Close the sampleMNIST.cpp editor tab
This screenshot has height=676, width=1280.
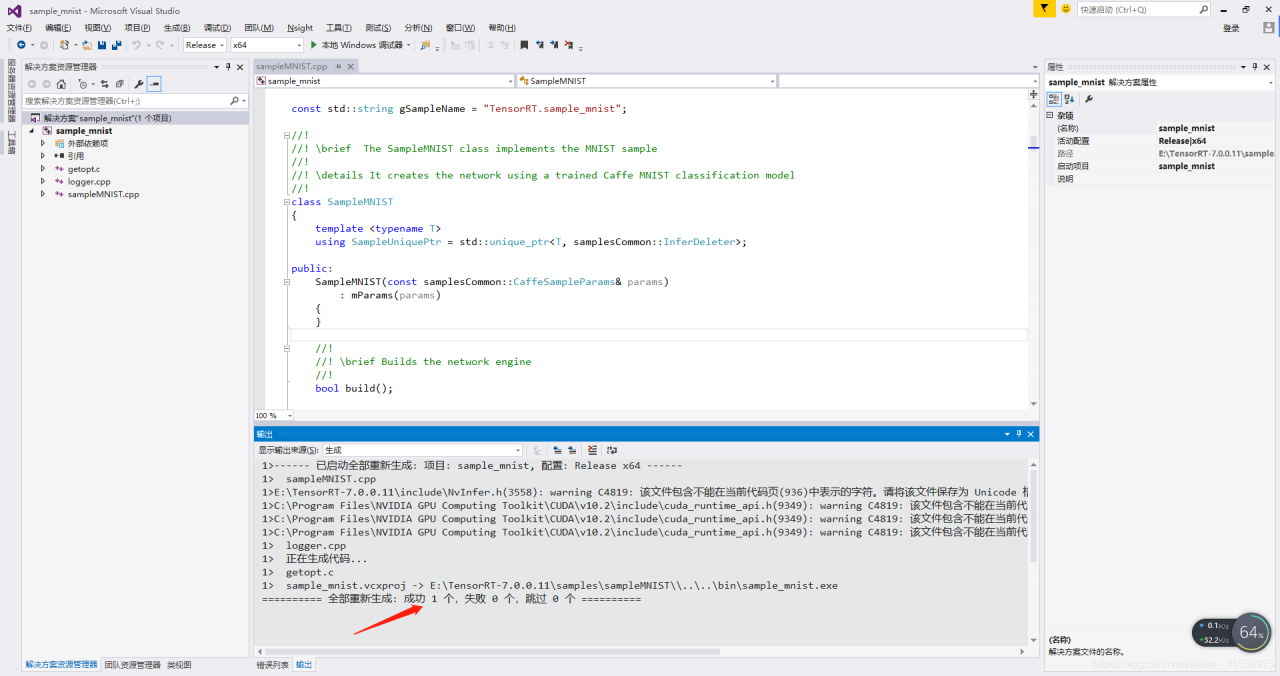(350, 67)
